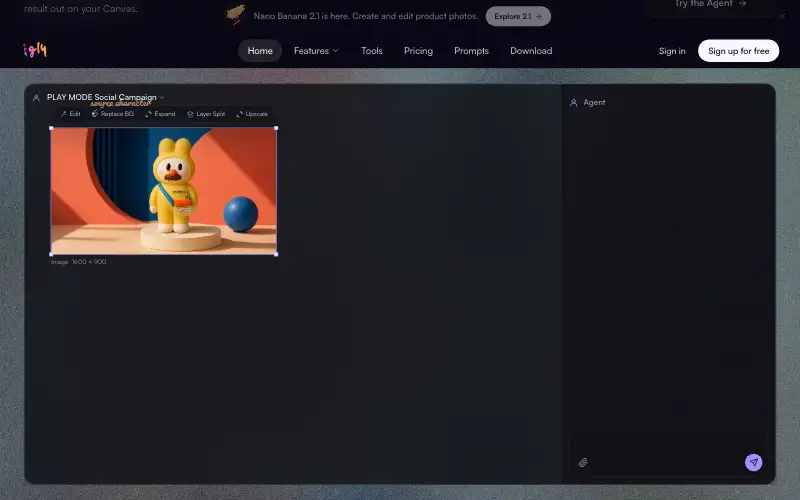This screenshot has height=500, width=800.
Task: Use the Layer Split tool
Action: coord(206,114)
